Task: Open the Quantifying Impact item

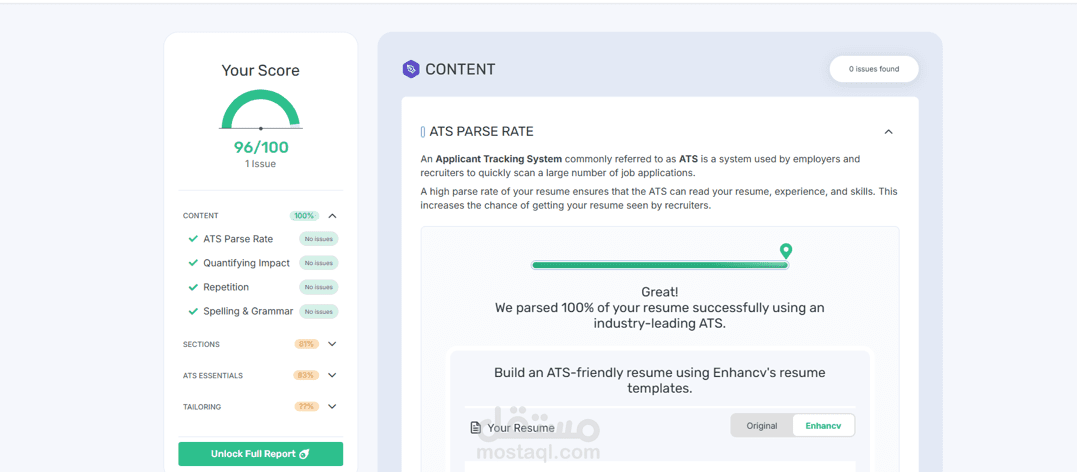Action: [x=246, y=263]
